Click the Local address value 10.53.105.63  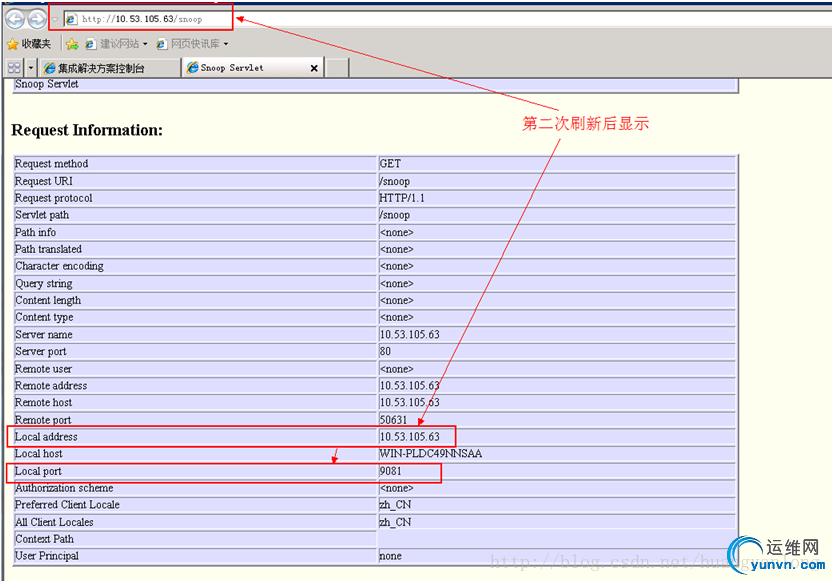pyautogui.click(x=410, y=437)
